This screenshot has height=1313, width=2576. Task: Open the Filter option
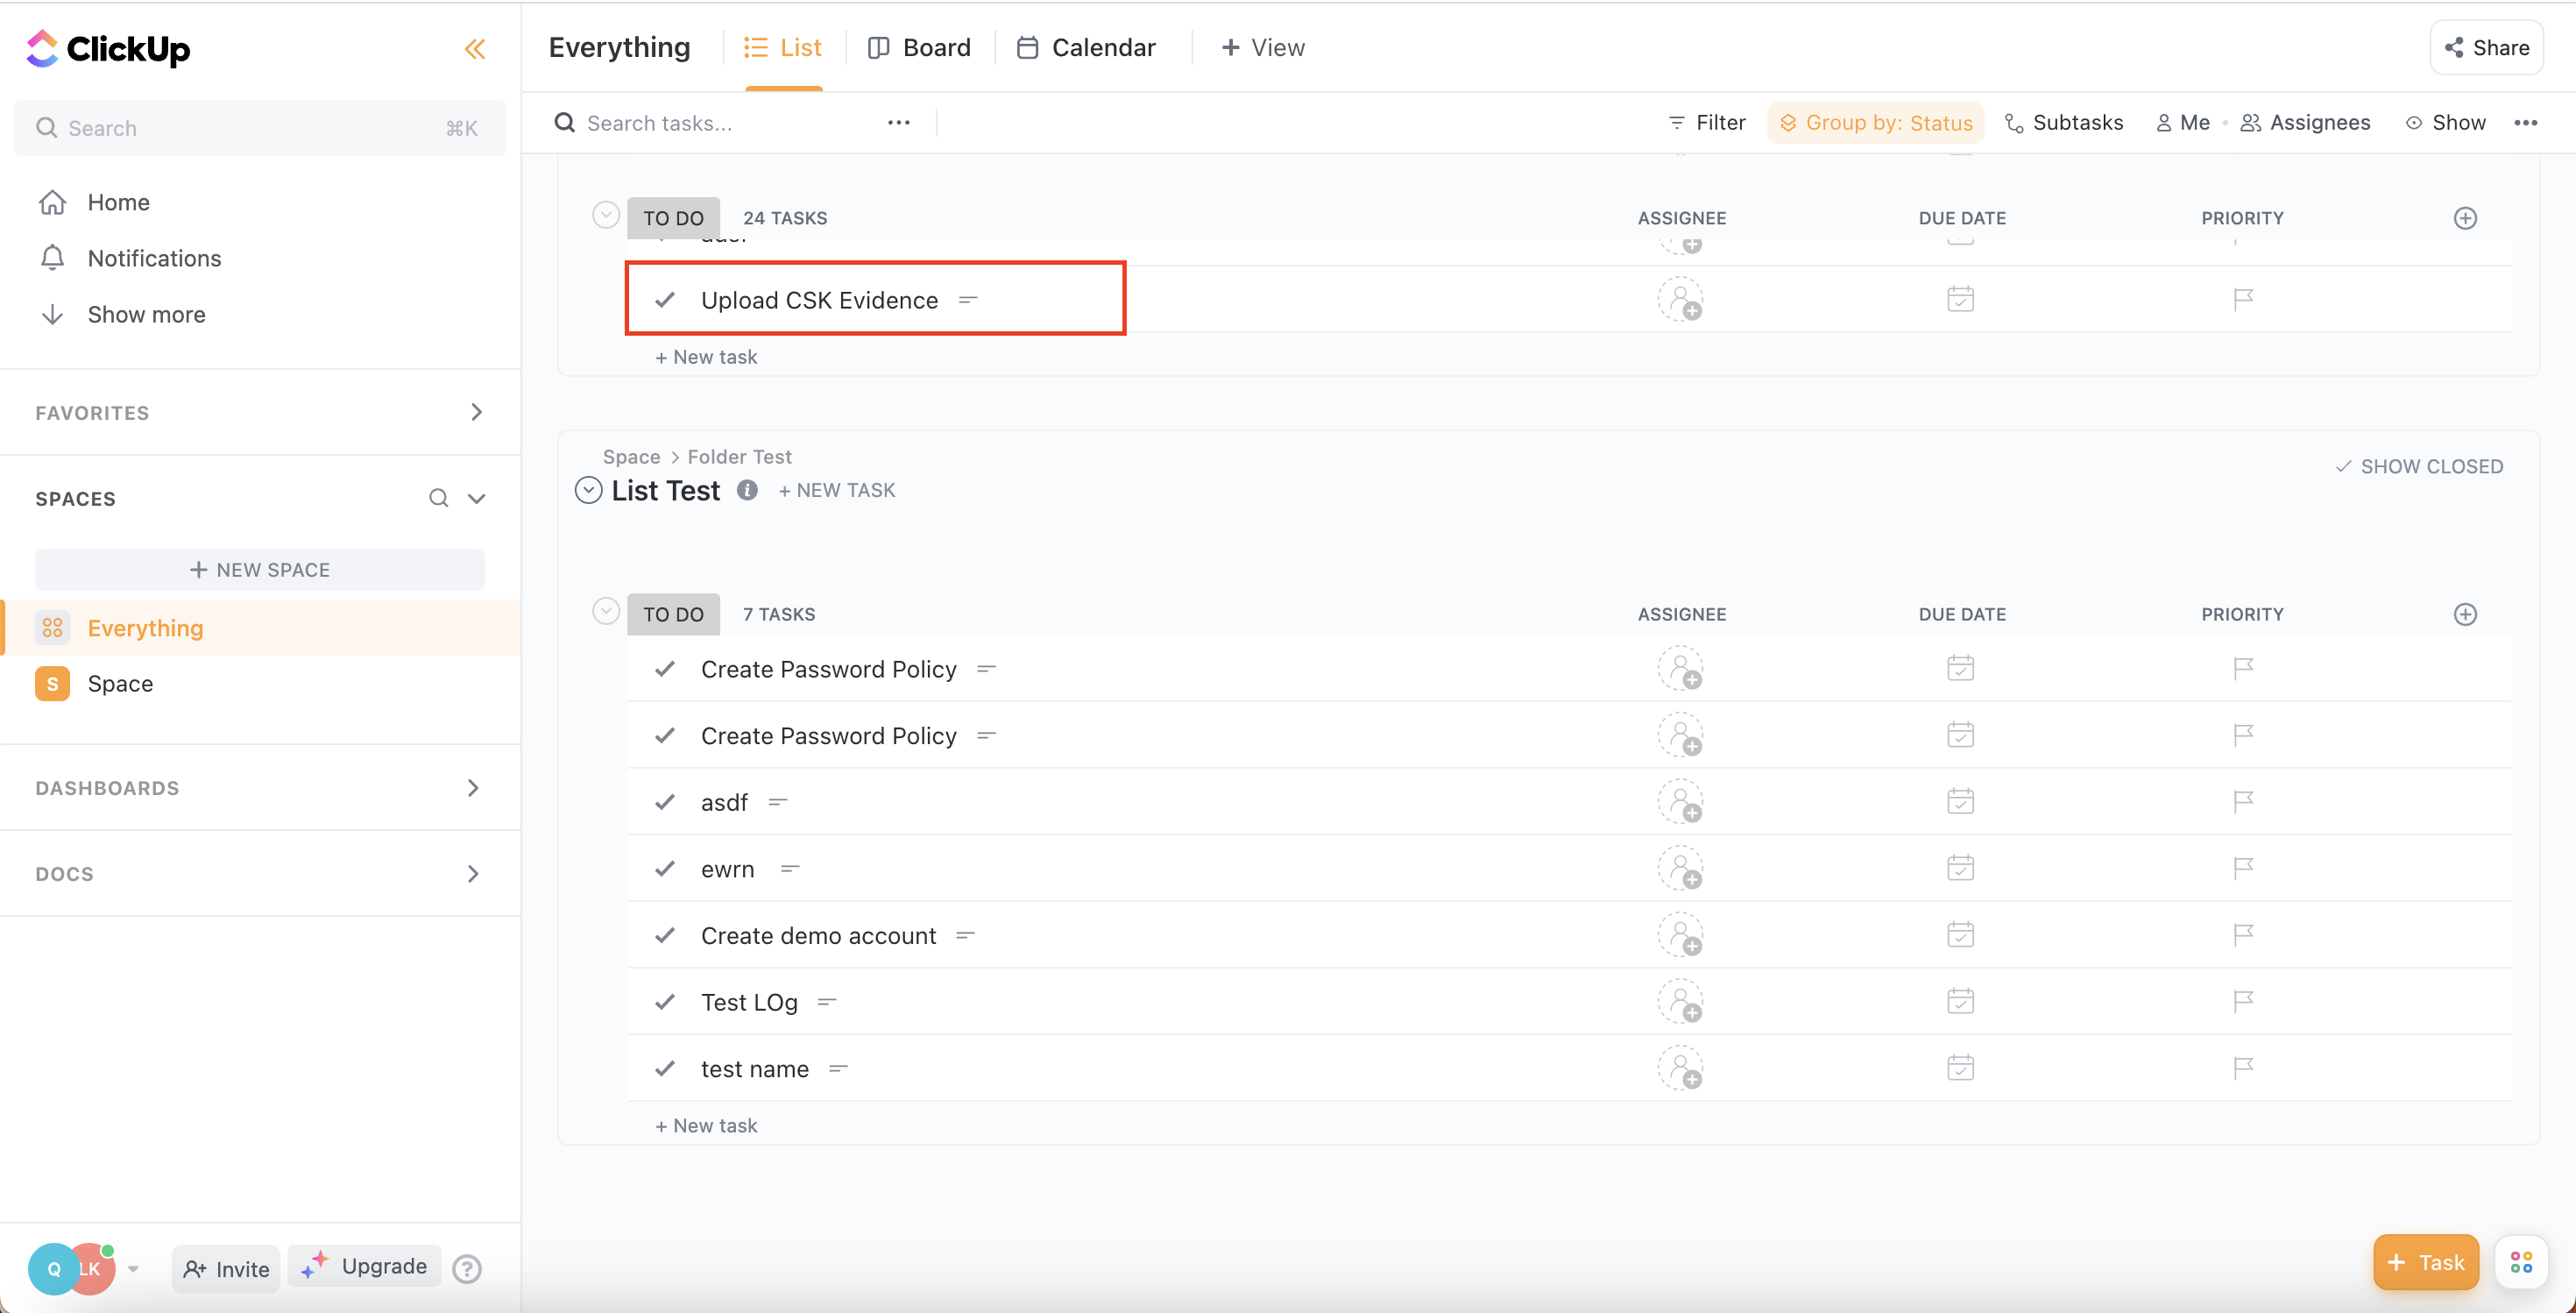1707,123
